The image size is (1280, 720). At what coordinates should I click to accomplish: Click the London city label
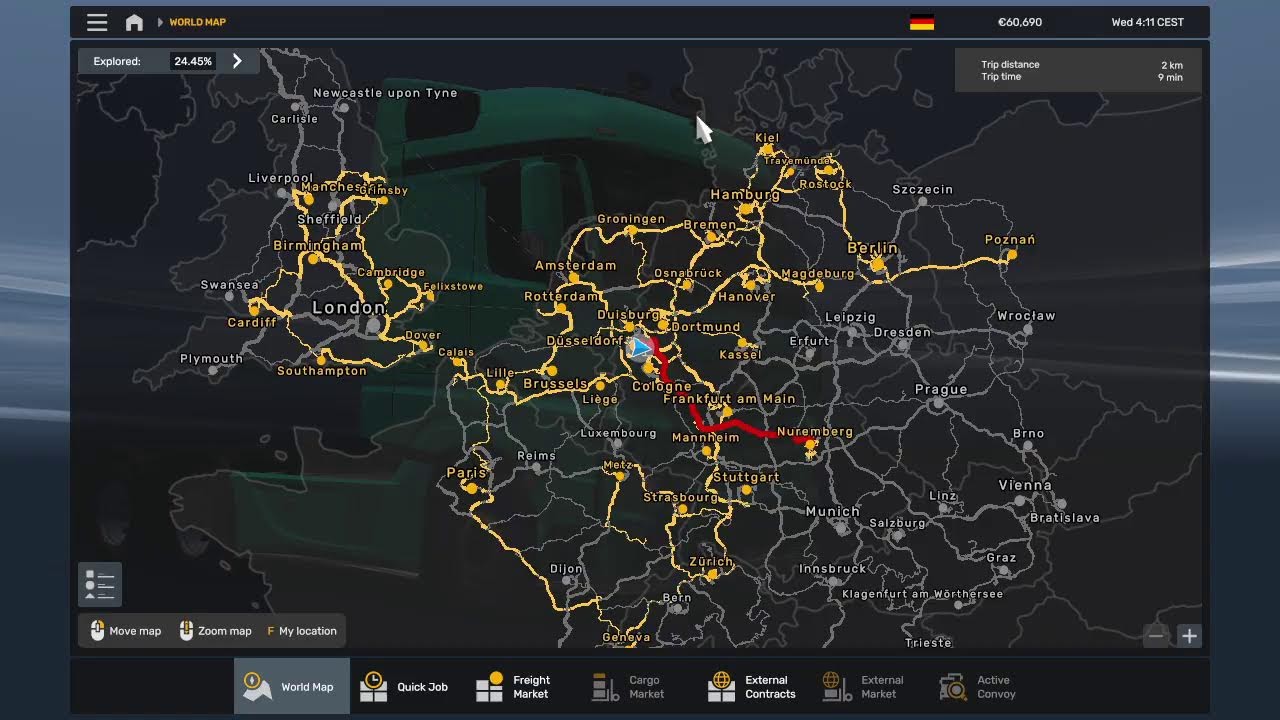pyautogui.click(x=348, y=307)
